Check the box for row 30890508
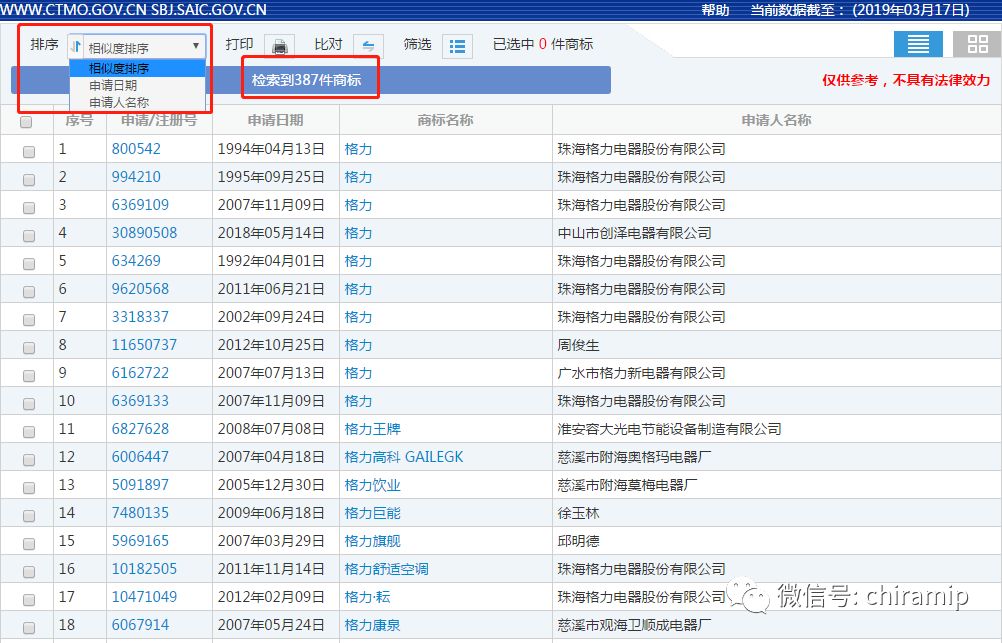The height and width of the screenshot is (643, 1002). click(x=29, y=236)
